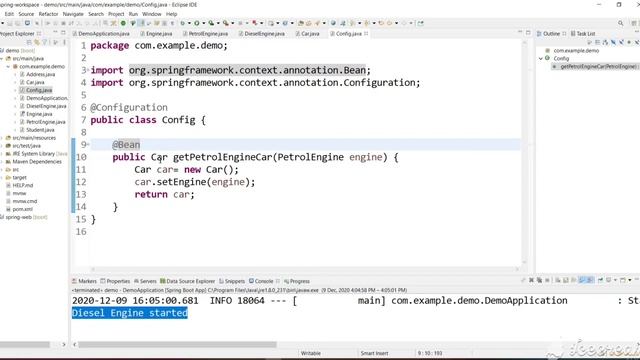Expand the target folder node
Image resolution: width=640 pixels, height=360 pixels.
tap(2, 178)
